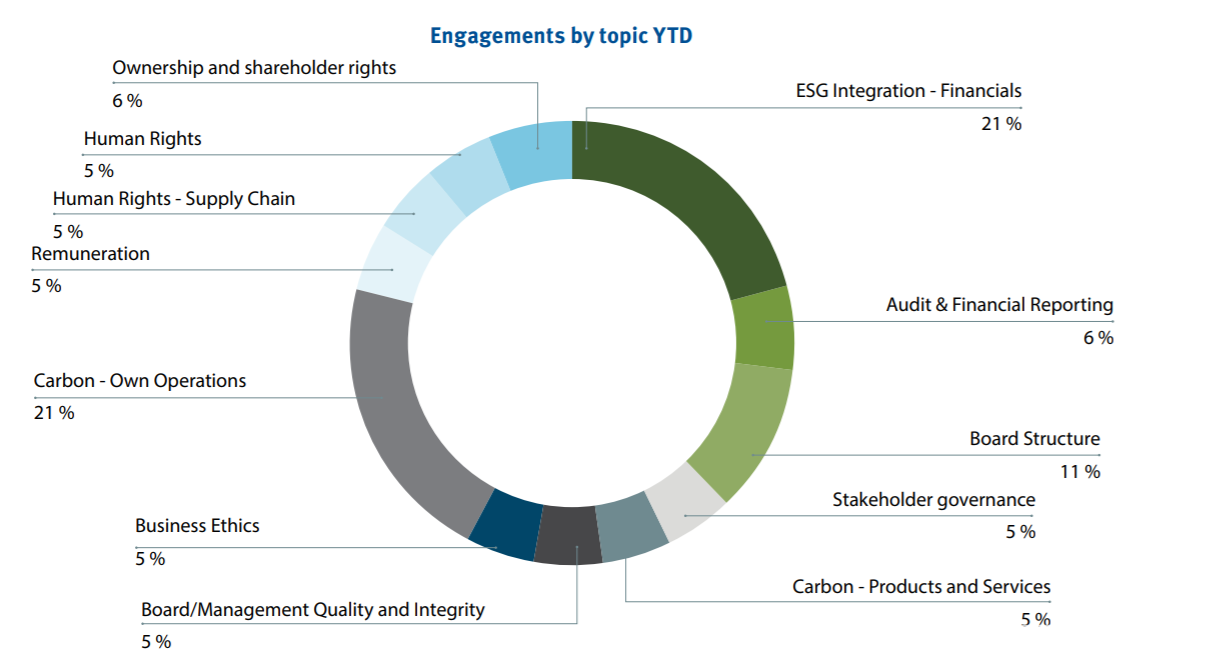
Task: Select the Carbon - Own Operations label text
Action: (x=140, y=381)
